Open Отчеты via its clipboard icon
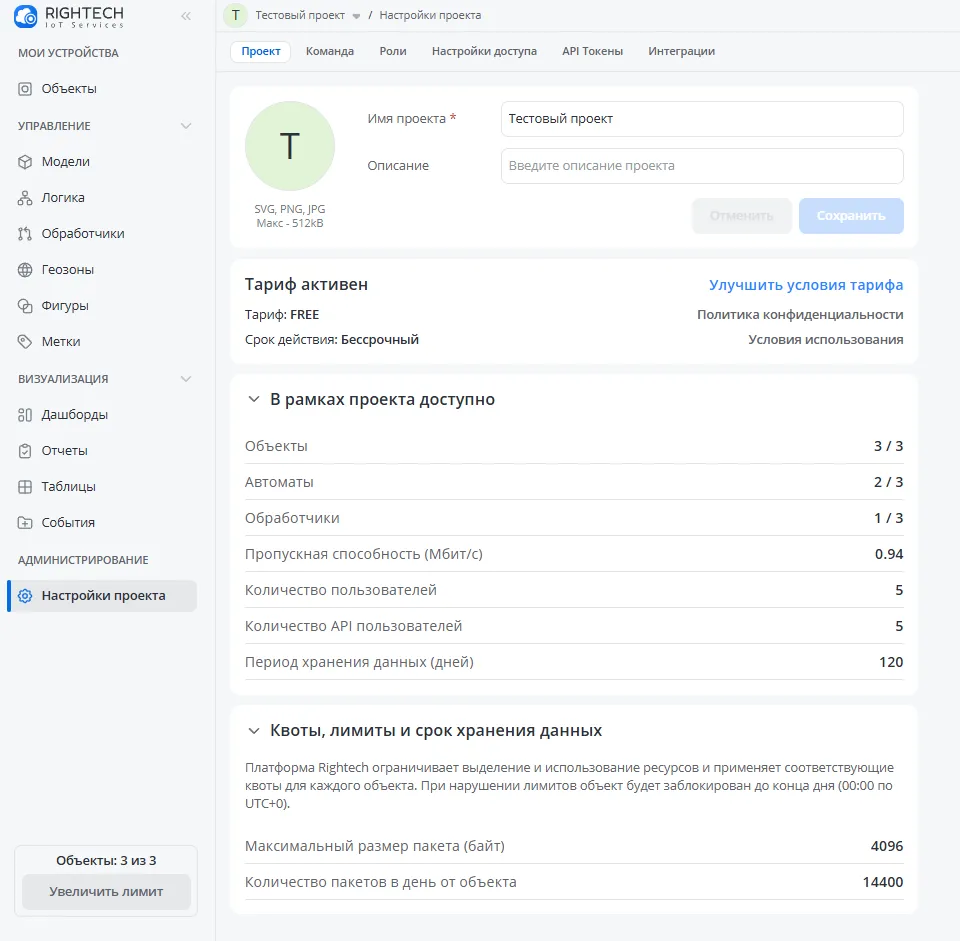Screen dimensions: 960x941 pyautogui.click(x=26, y=451)
